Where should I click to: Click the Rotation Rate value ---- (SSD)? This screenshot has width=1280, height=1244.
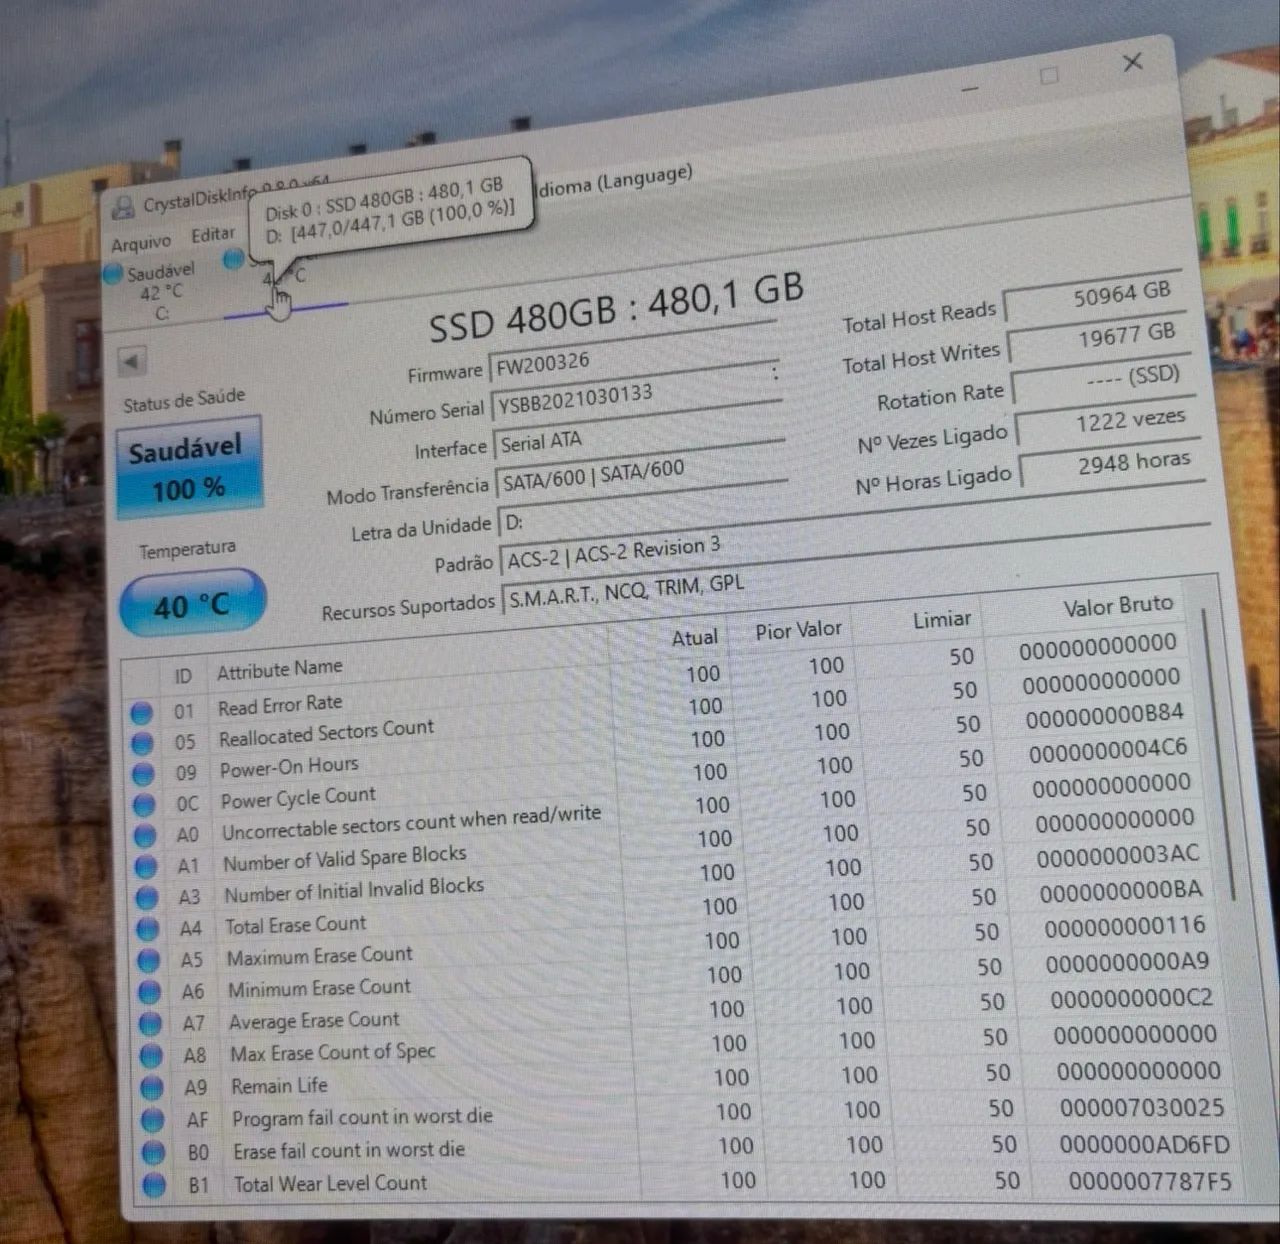(x=1103, y=378)
